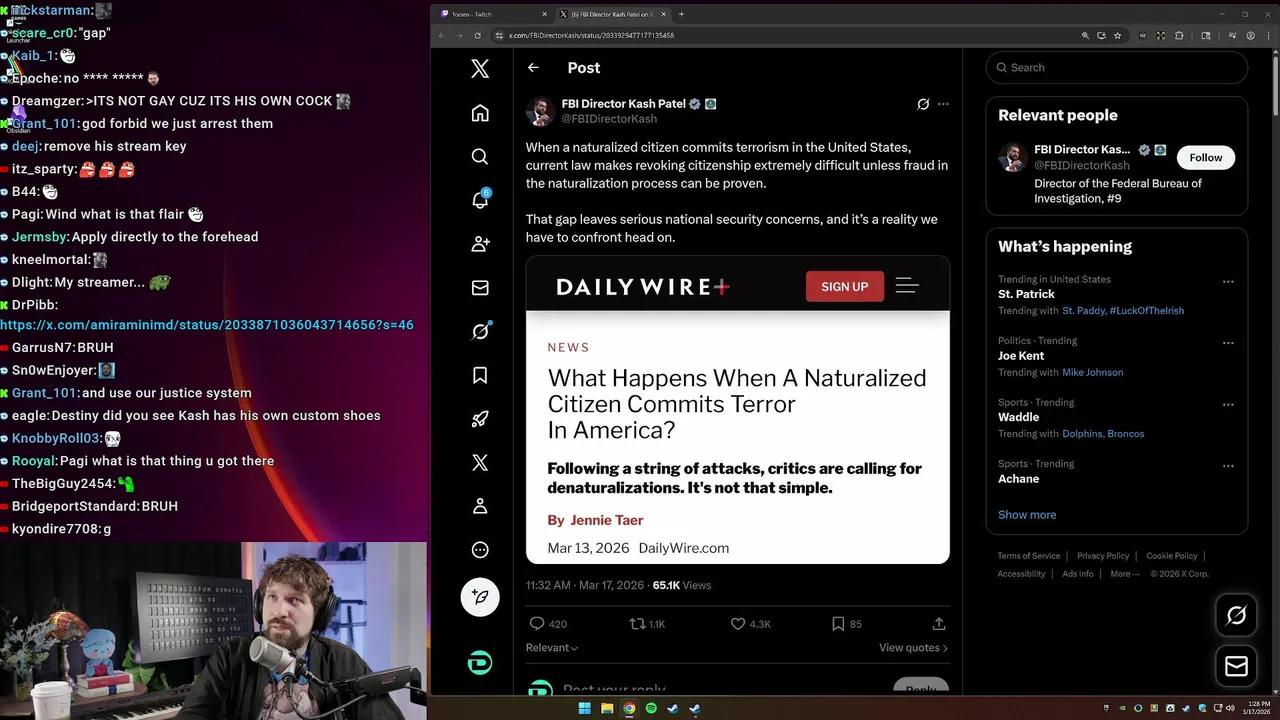Open the floating Grok button bottom right
This screenshot has height=720, width=1280.
tap(1236, 616)
